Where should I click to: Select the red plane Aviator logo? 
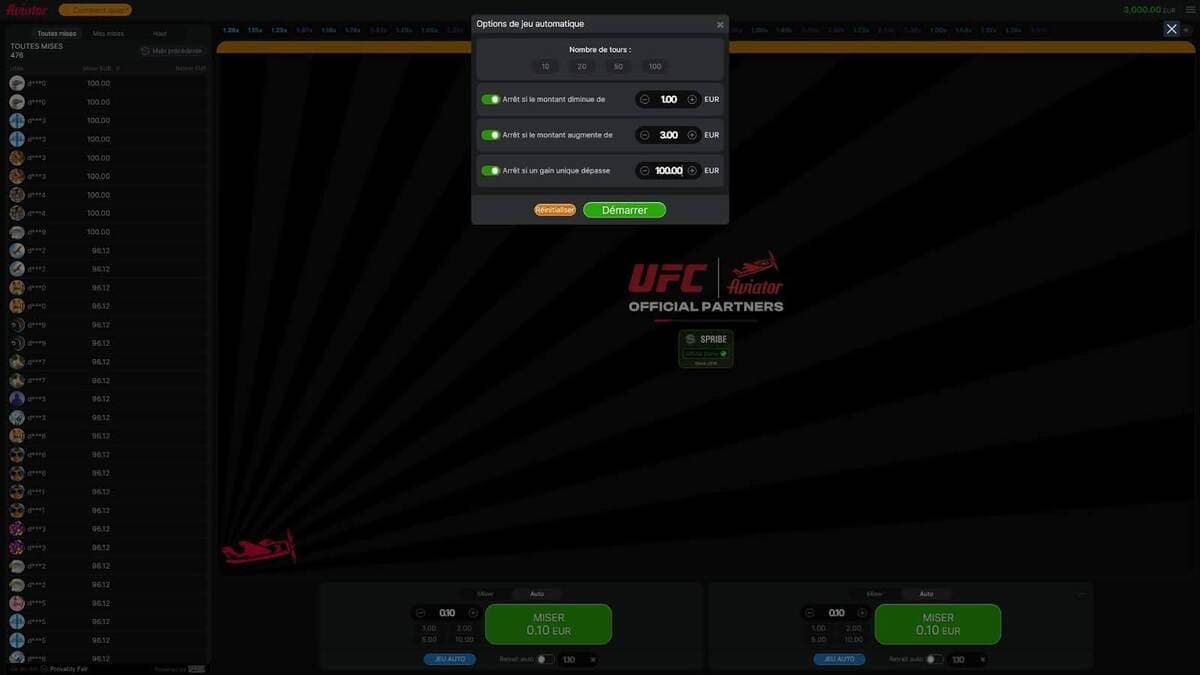coord(28,8)
